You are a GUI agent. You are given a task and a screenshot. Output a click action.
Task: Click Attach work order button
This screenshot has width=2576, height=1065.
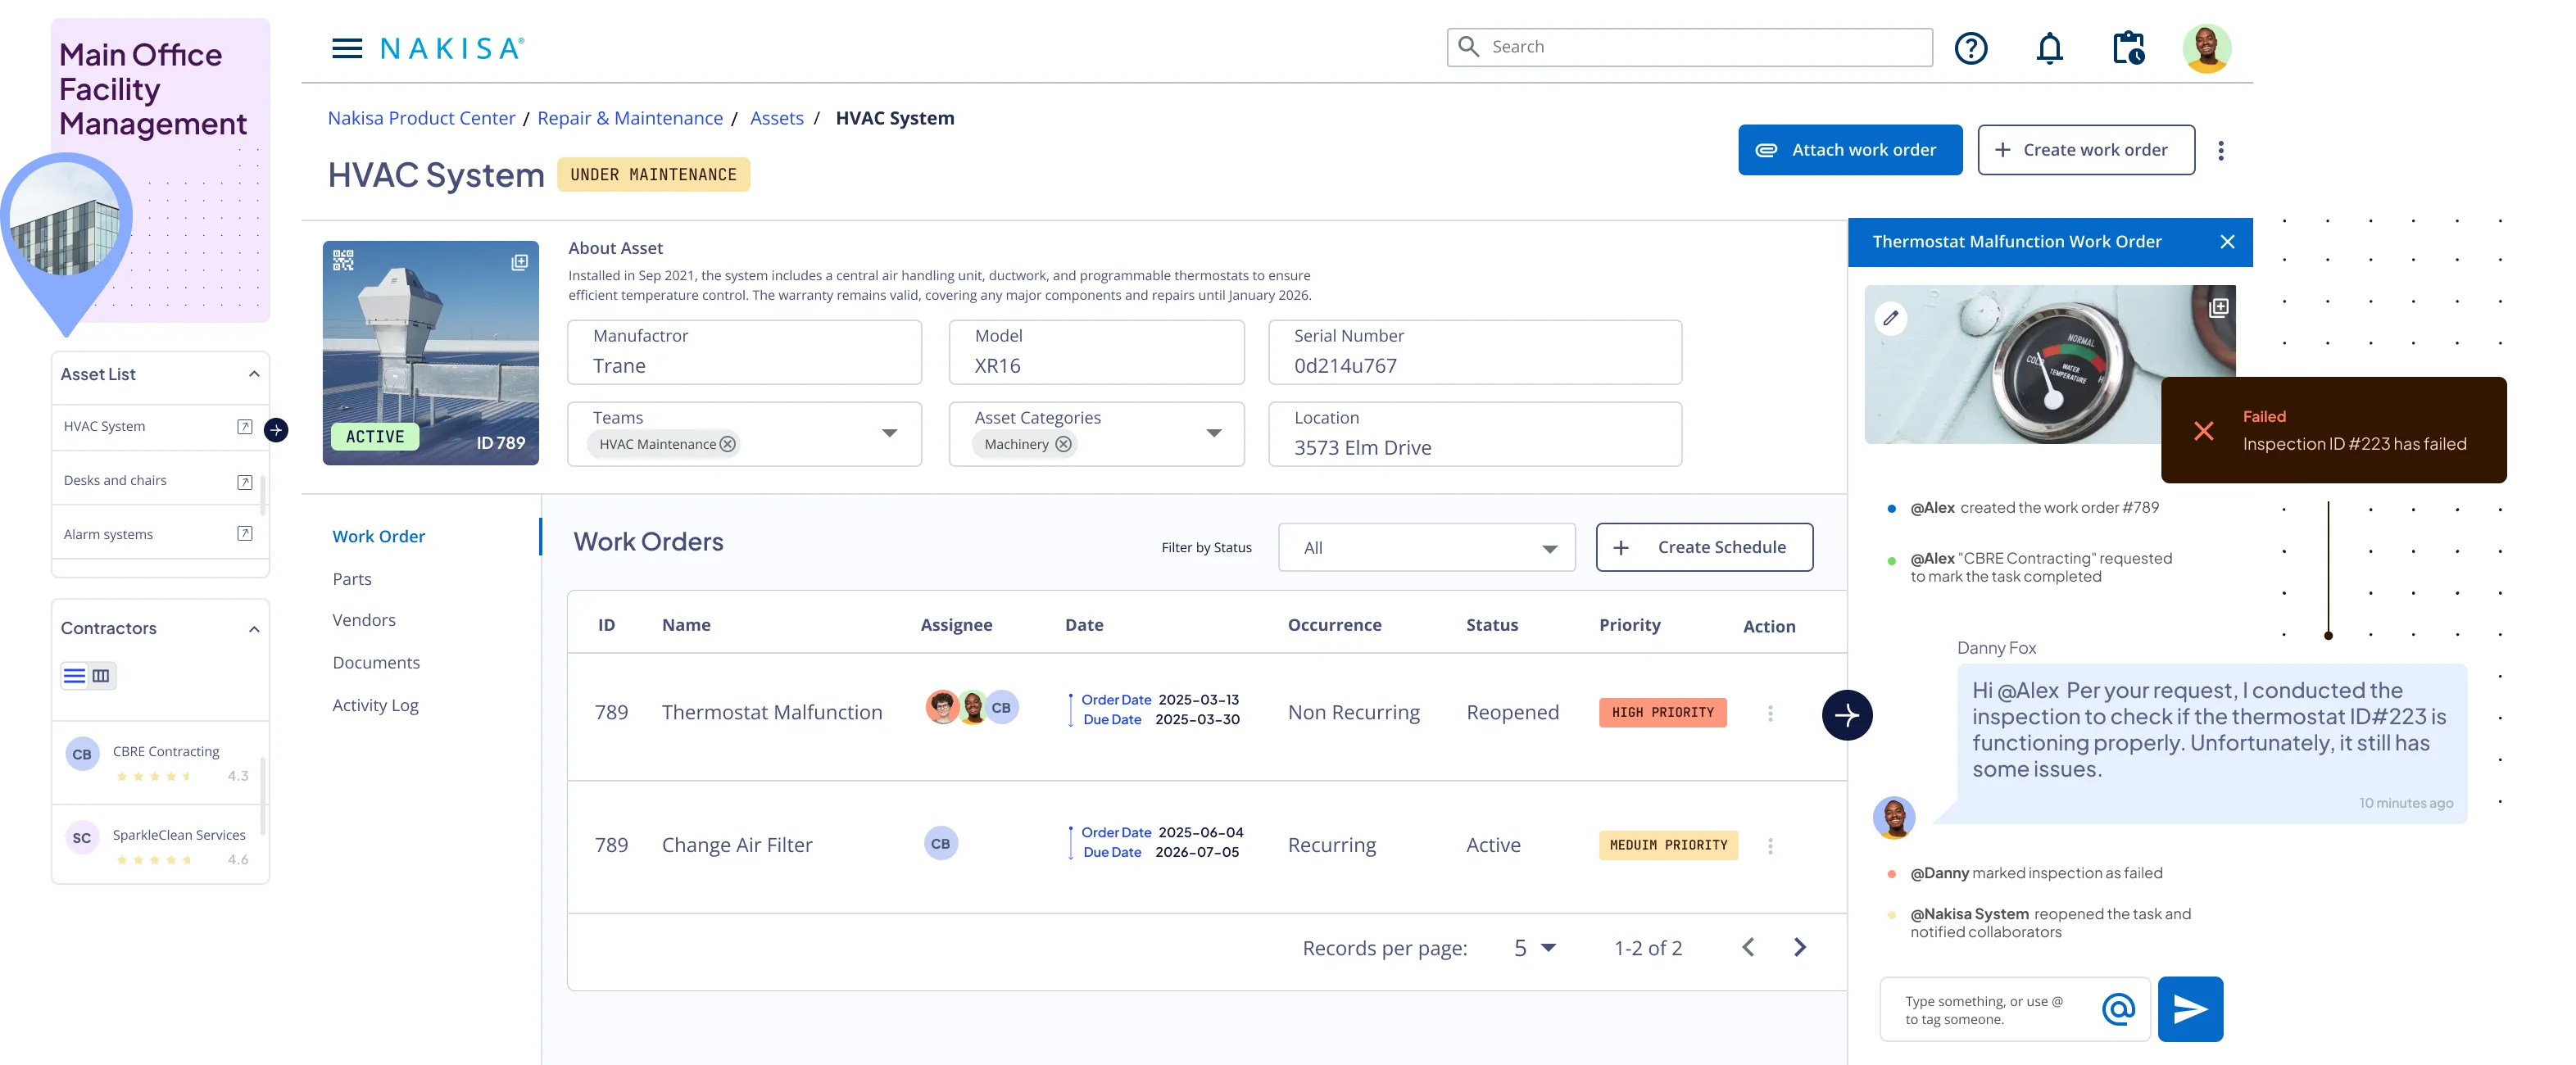pyautogui.click(x=1849, y=150)
